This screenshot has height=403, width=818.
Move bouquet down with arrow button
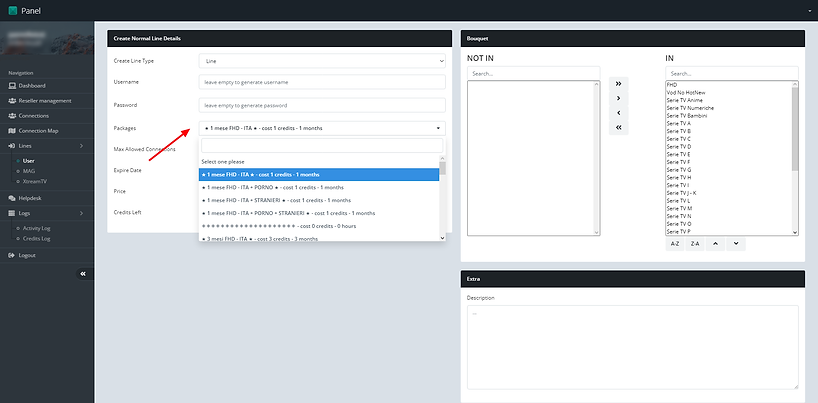tap(736, 244)
